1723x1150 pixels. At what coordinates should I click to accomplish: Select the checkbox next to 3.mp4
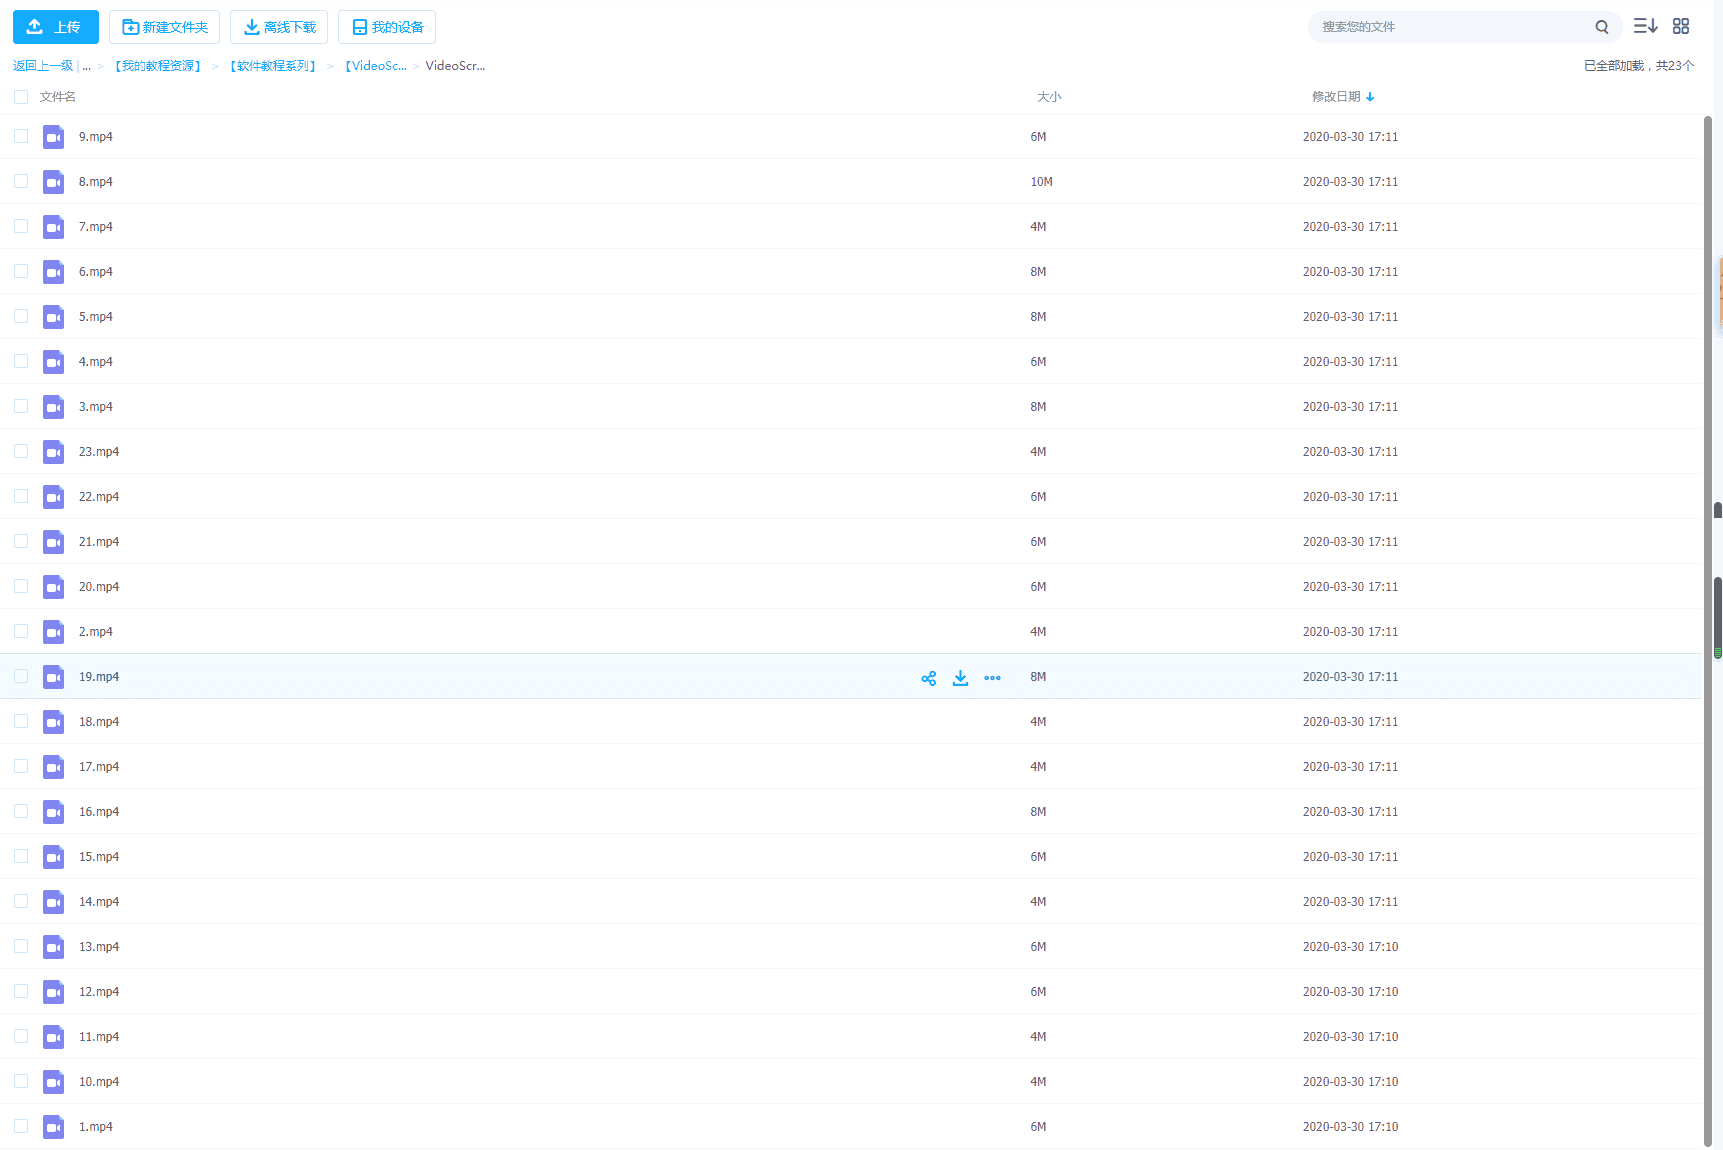(21, 406)
